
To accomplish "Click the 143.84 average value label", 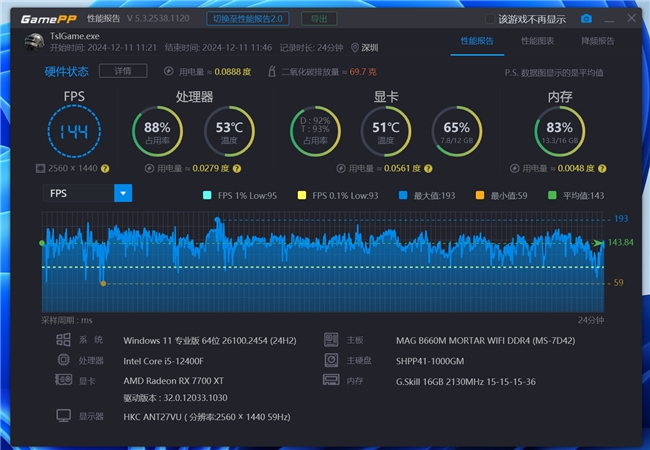I will pyautogui.click(x=621, y=242).
